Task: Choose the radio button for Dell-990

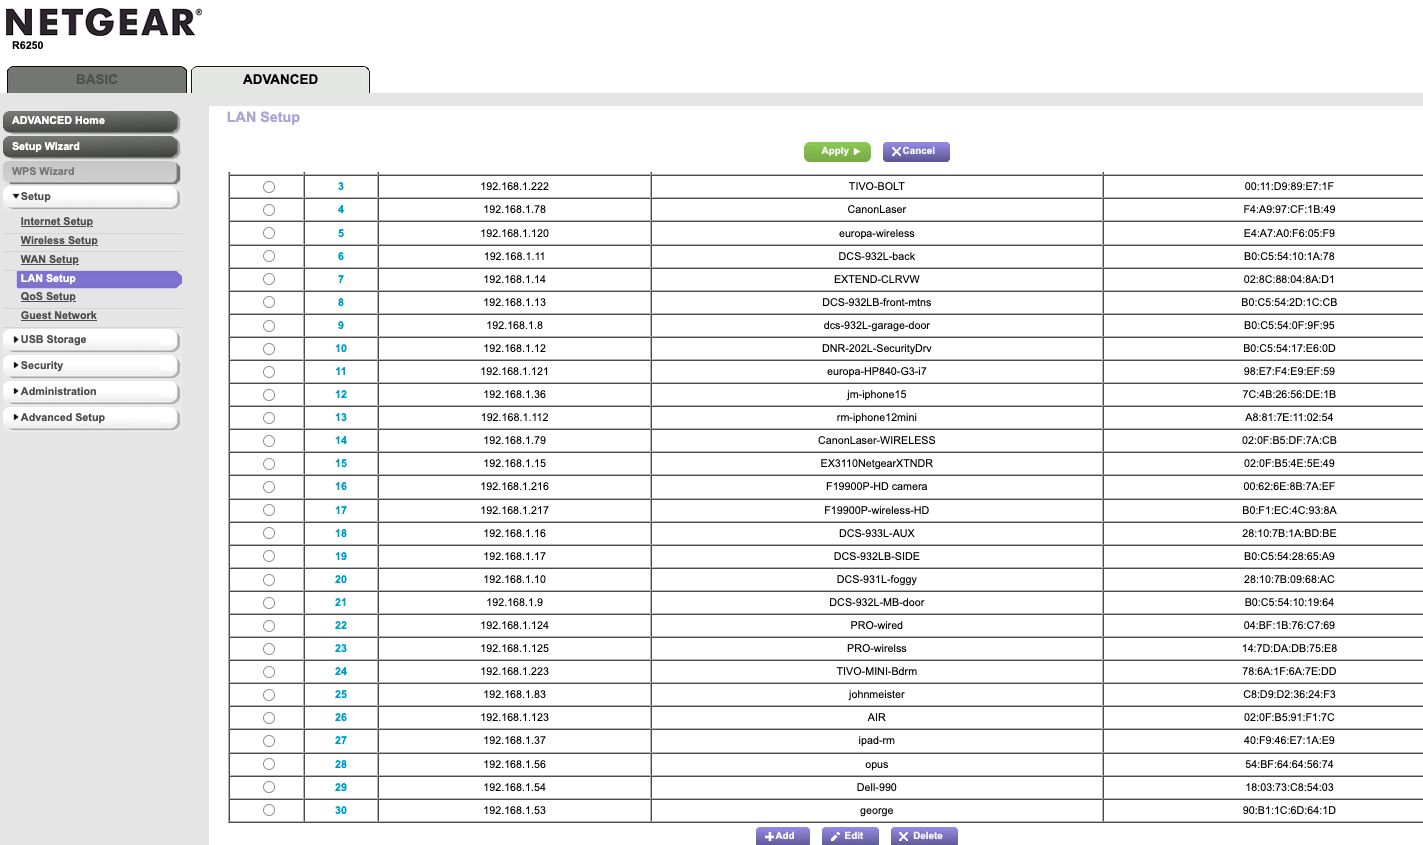Action: [269, 788]
